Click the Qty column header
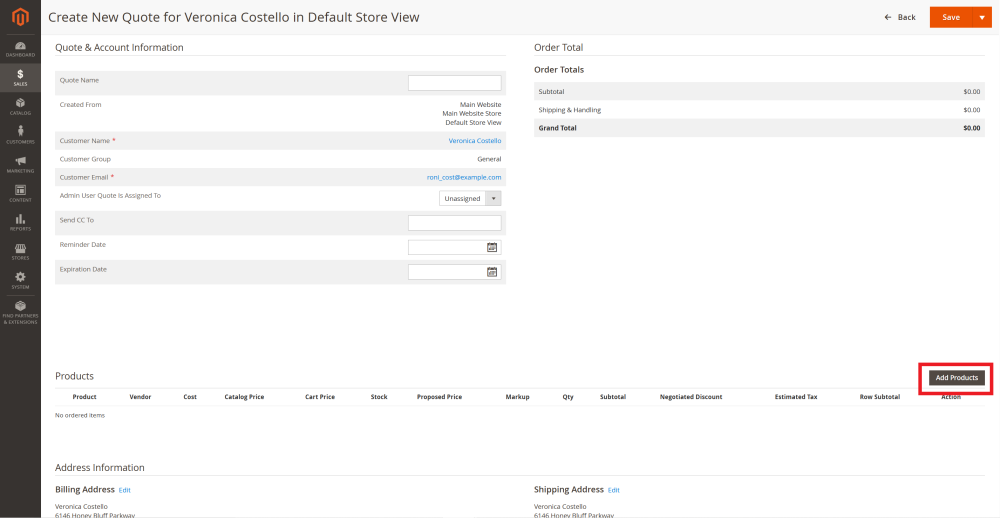This screenshot has width=1000, height=518. [568, 397]
